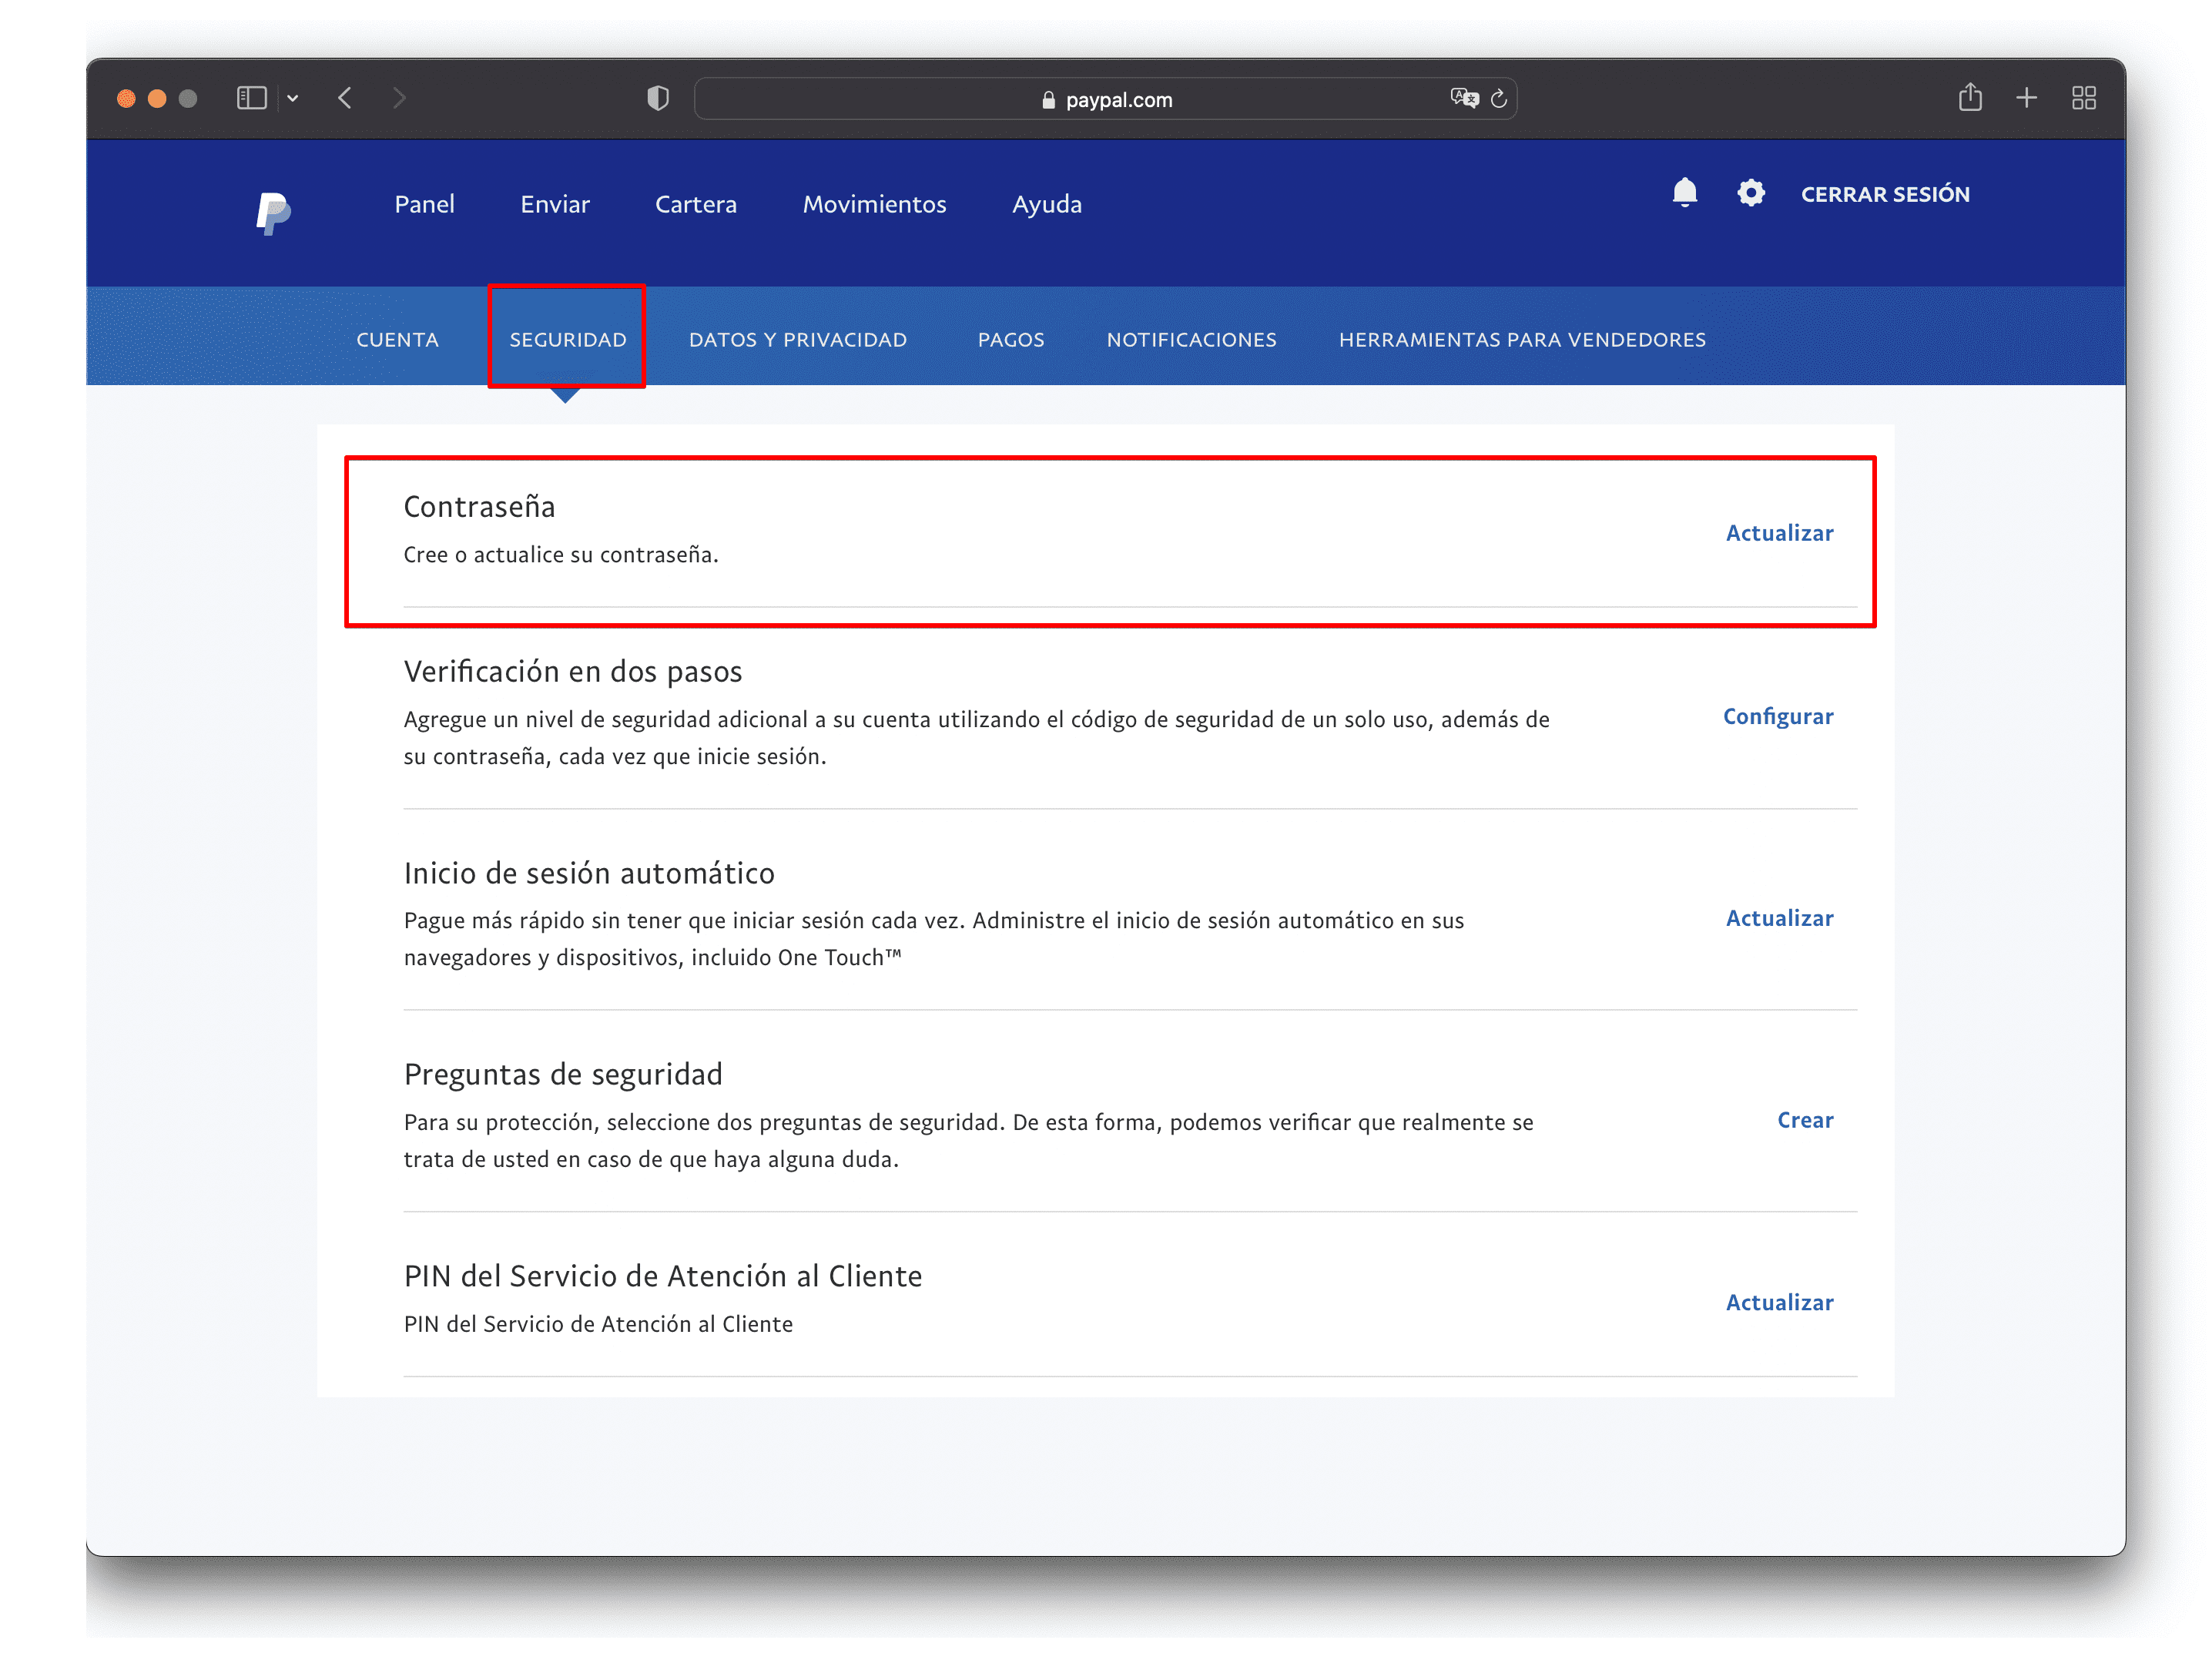Open the notifications bell icon

[1684, 193]
